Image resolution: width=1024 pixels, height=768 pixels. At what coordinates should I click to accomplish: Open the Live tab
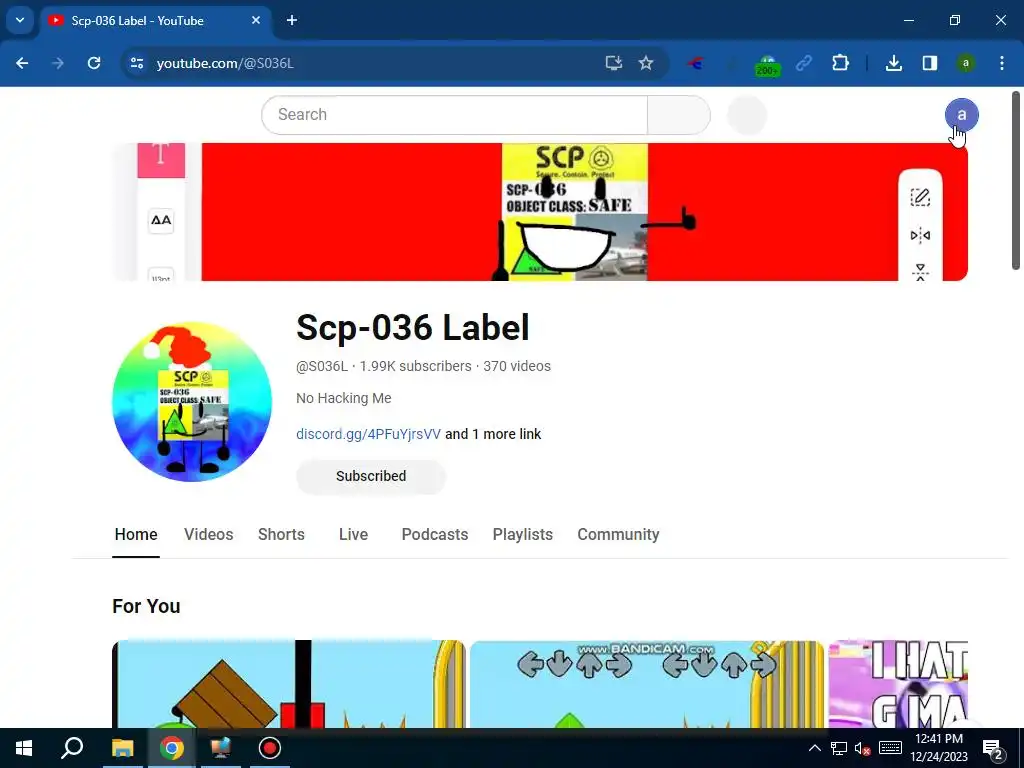coord(353,534)
